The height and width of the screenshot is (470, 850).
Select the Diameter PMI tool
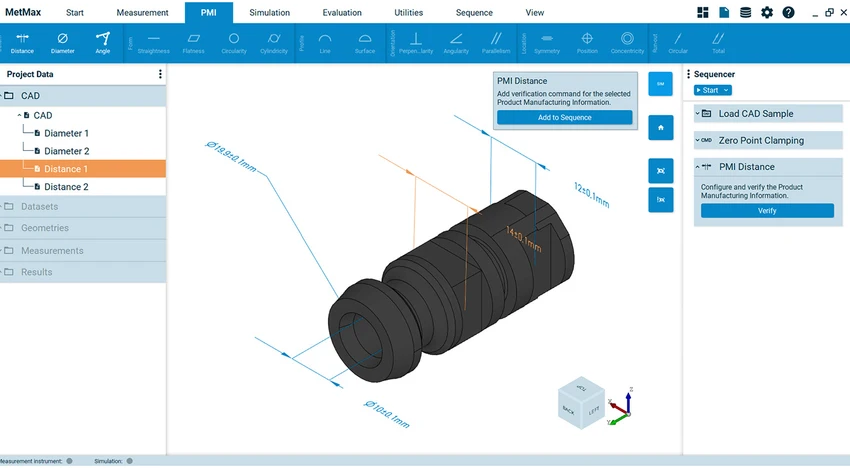pos(62,43)
